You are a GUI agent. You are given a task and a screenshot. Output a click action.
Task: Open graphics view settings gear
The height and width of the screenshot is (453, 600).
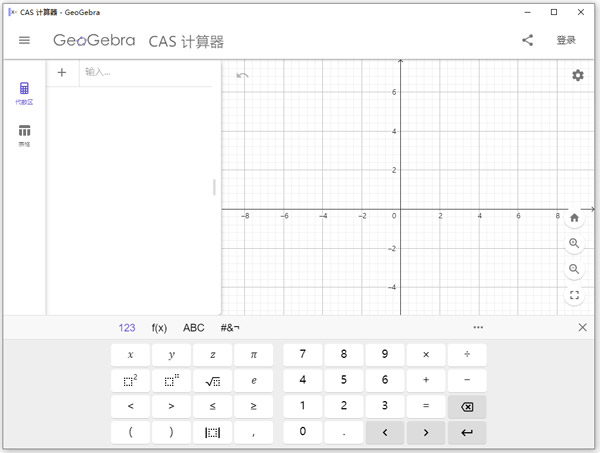[577, 76]
